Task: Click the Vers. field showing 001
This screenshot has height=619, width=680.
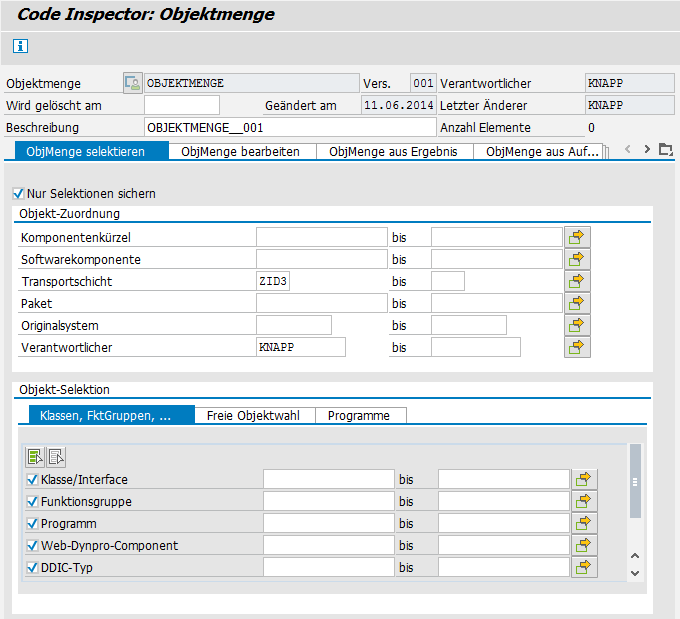Action: click(423, 83)
